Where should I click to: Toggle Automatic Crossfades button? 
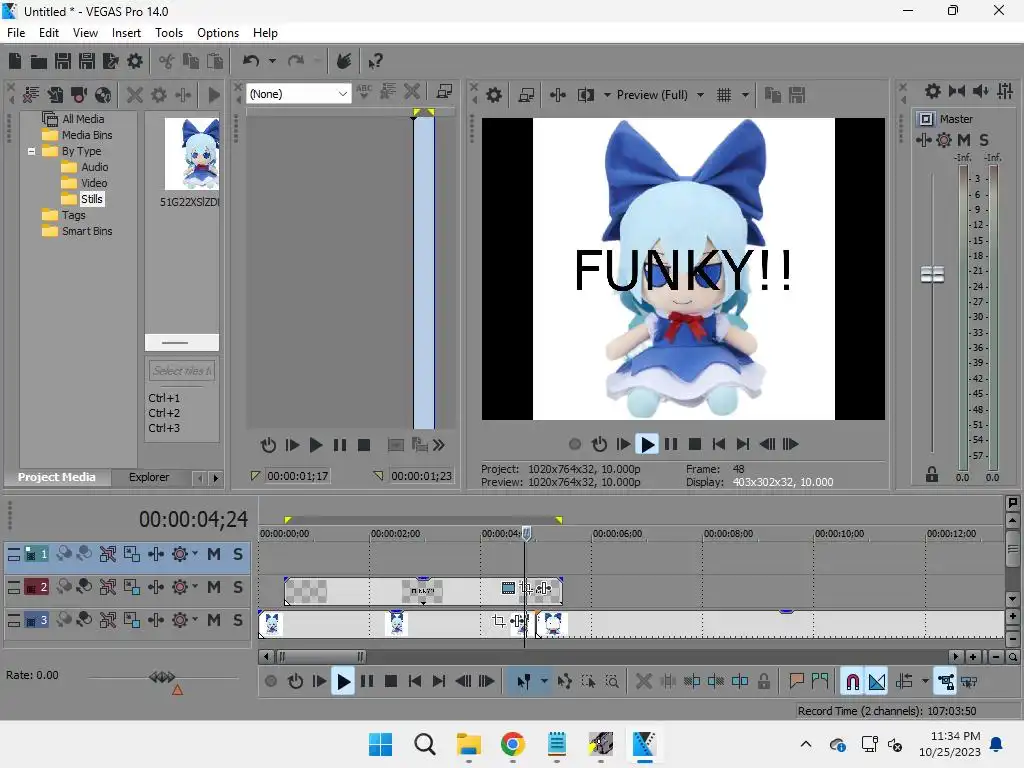[876, 682]
